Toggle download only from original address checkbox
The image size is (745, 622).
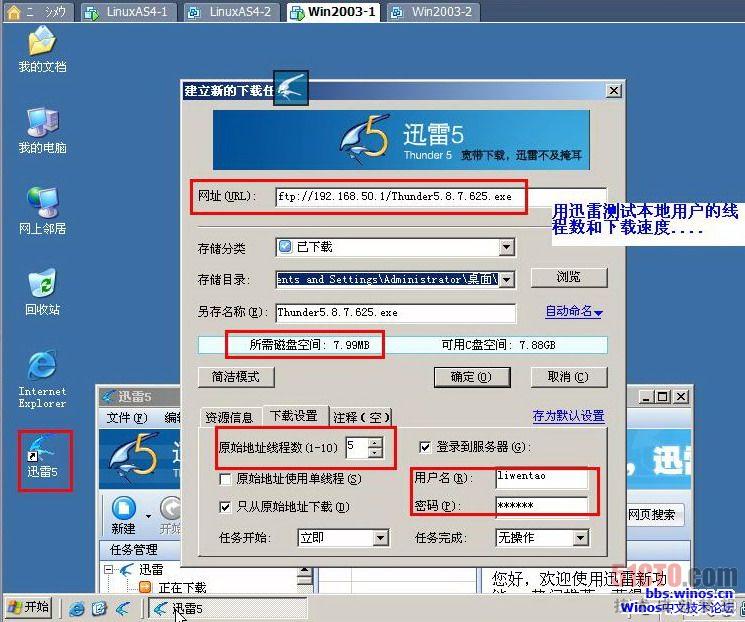coord(225,507)
